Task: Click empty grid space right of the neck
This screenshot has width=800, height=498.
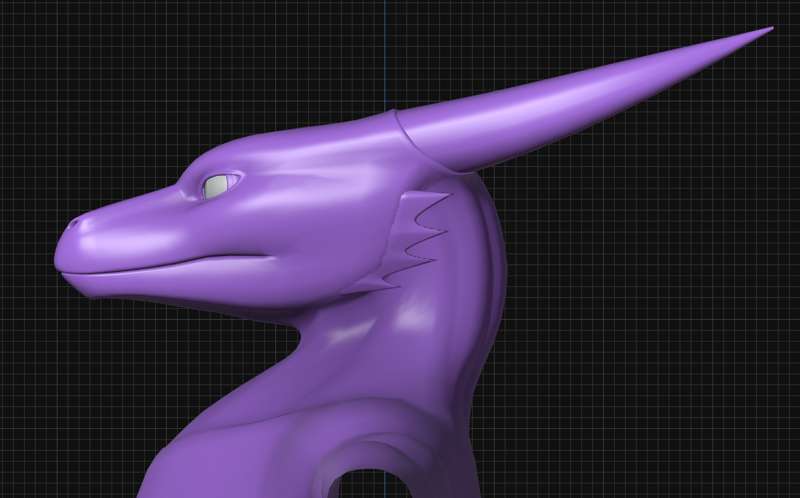Action: click(650, 350)
